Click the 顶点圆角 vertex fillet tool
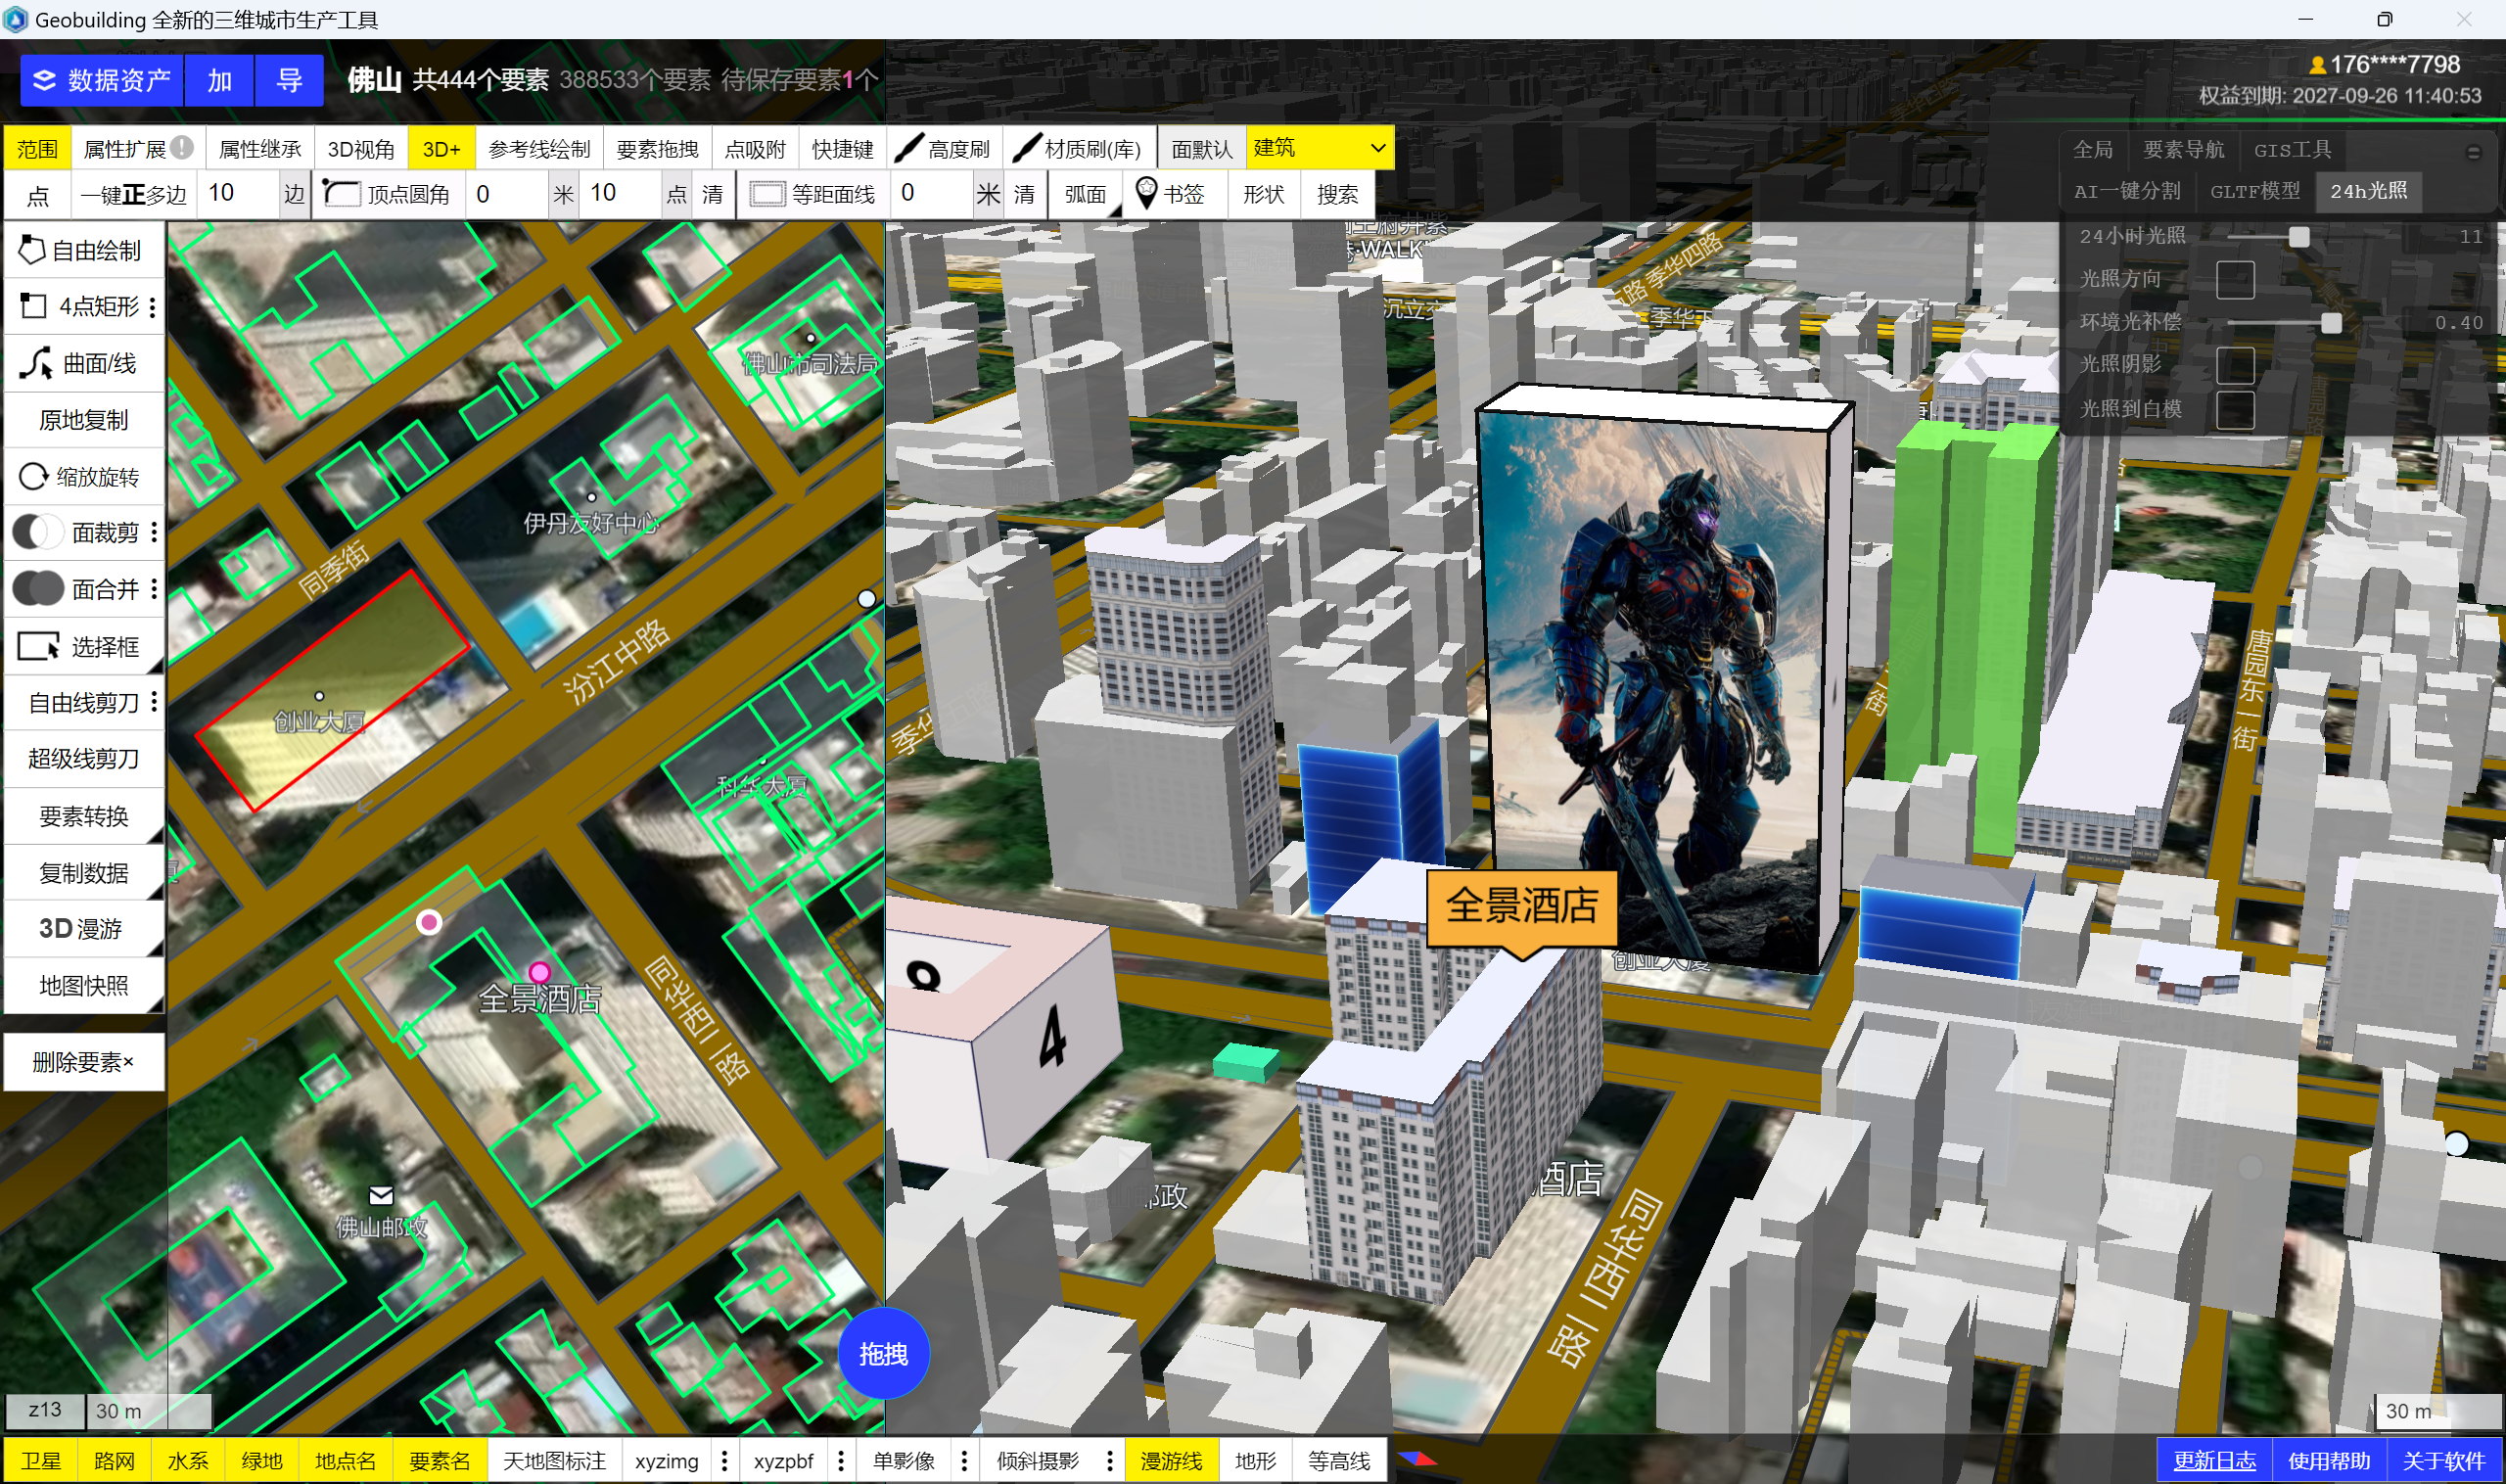Image resolution: width=2506 pixels, height=1484 pixels. (387, 194)
